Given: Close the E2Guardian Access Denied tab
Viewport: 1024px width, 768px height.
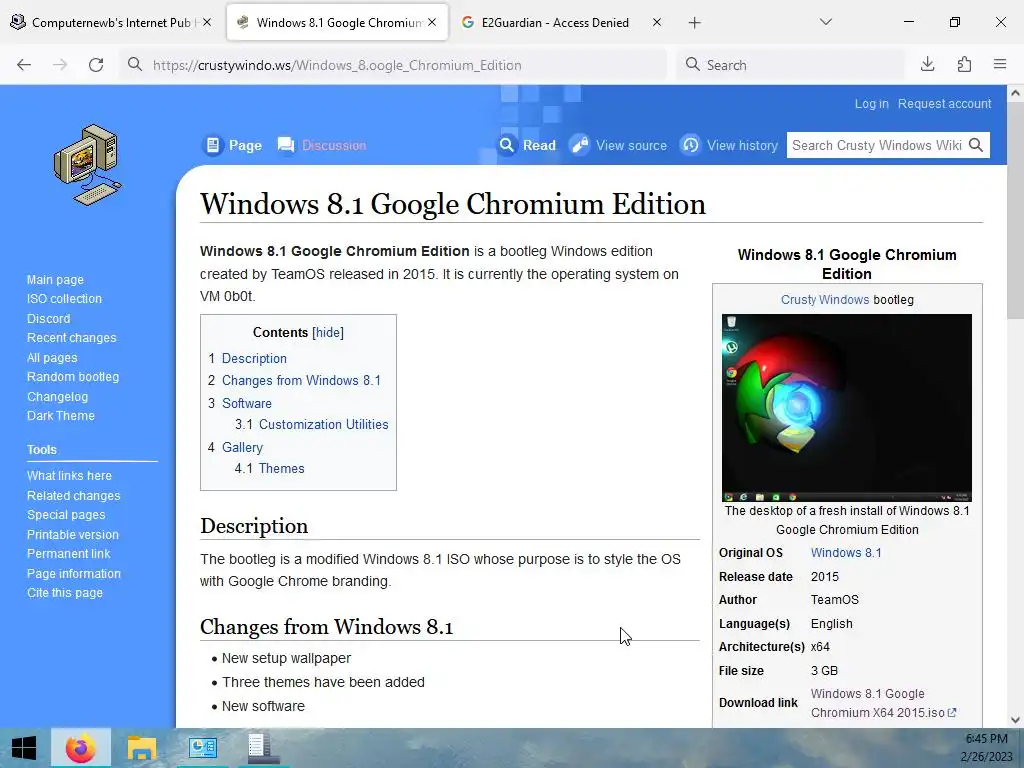Looking at the screenshot, I should tap(657, 22).
